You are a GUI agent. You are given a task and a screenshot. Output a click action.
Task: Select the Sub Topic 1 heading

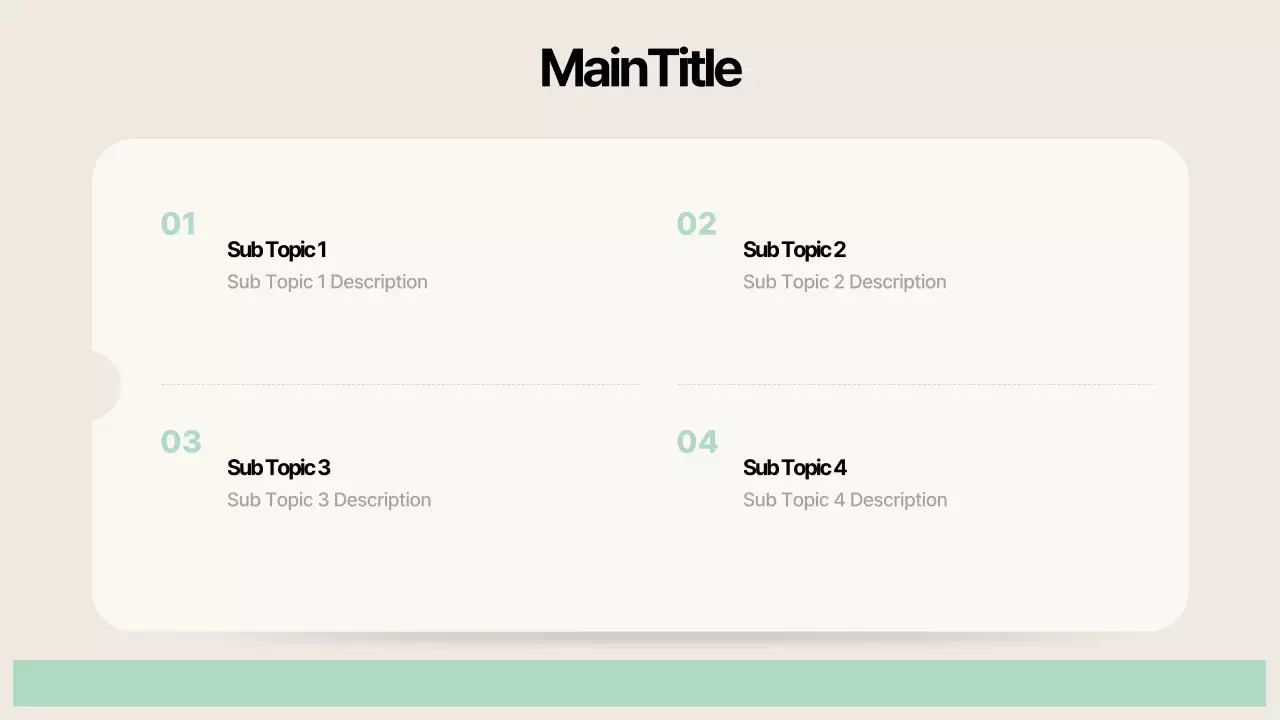pyautogui.click(x=276, y=250)
